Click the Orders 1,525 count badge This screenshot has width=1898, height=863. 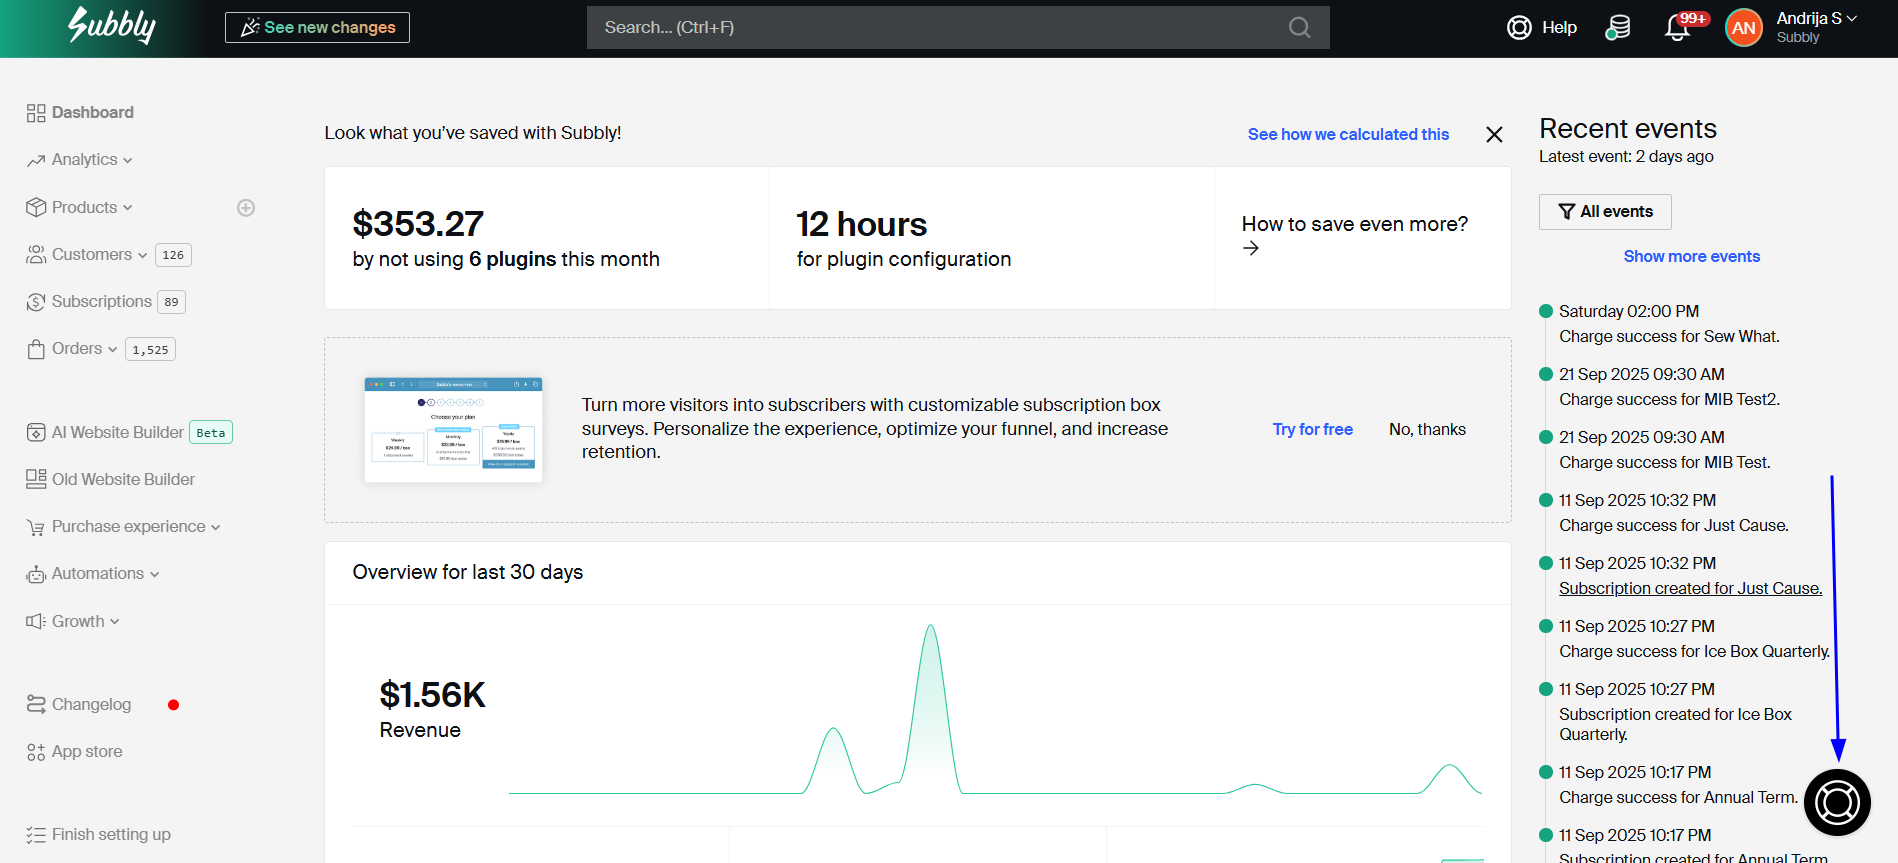click(150, 349)
